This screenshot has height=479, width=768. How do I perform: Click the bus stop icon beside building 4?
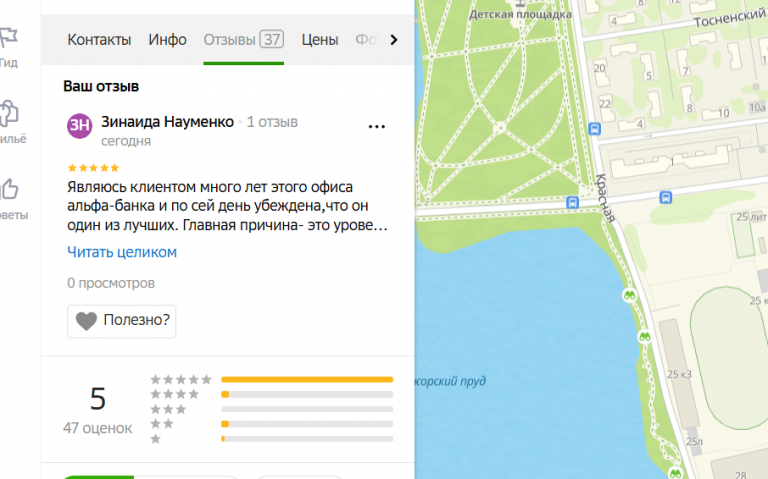(595, 129)
